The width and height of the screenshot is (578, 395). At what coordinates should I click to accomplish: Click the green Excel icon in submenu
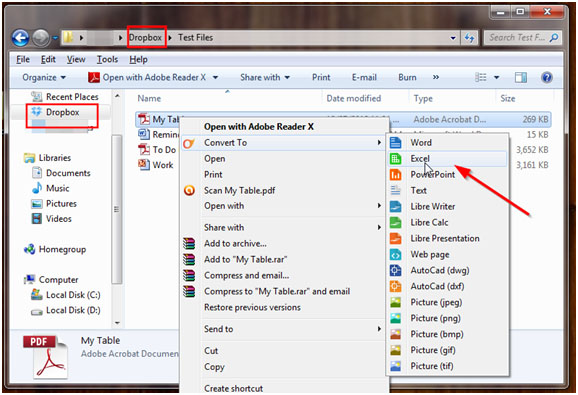[x=395, y=158]
